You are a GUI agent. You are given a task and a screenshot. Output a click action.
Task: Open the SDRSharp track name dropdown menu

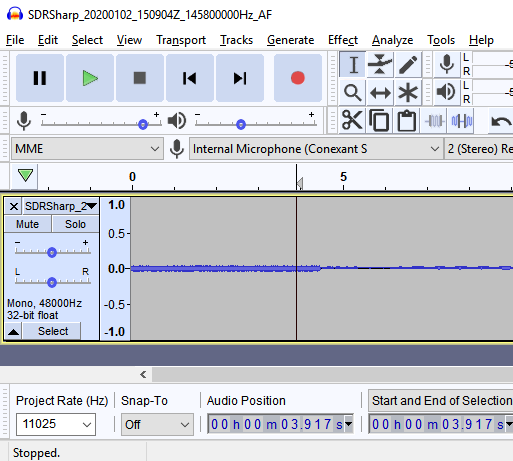[61, 206]
